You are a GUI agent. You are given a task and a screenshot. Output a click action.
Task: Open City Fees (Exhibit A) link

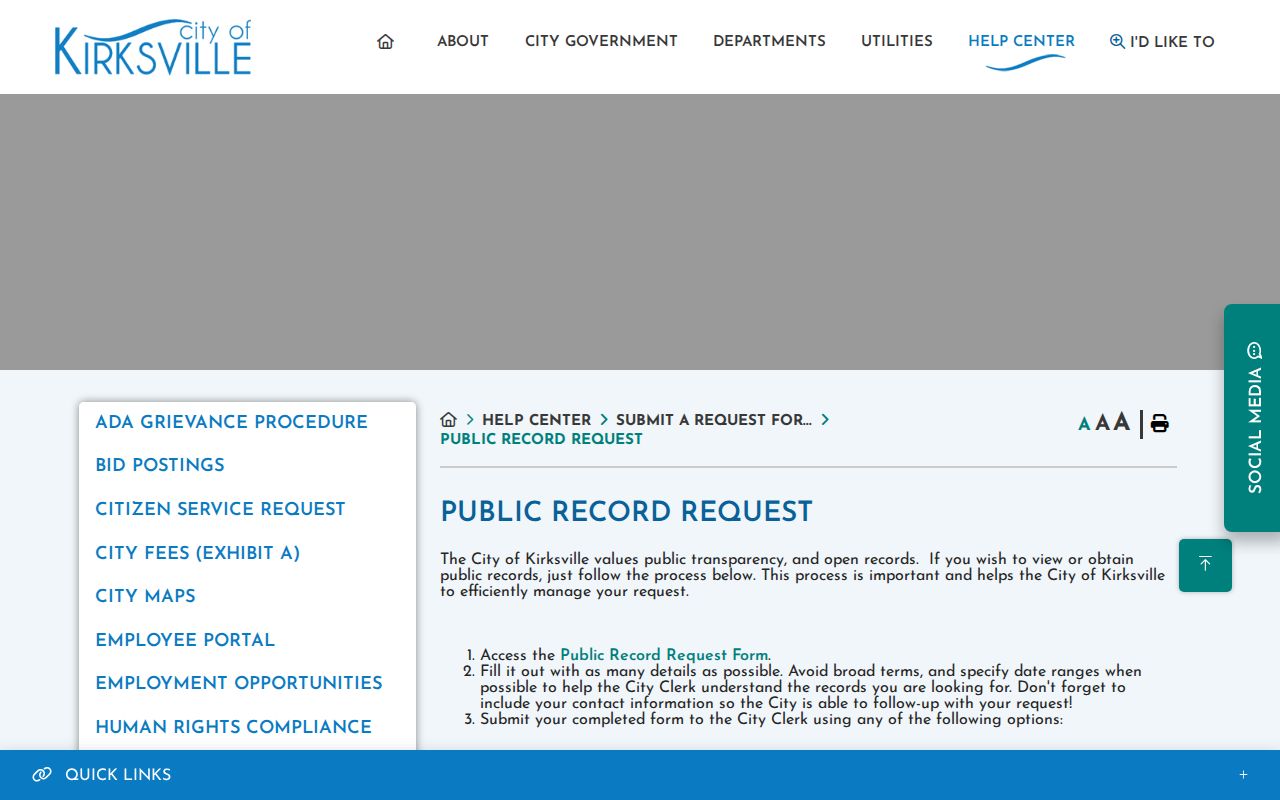[197, 553]
